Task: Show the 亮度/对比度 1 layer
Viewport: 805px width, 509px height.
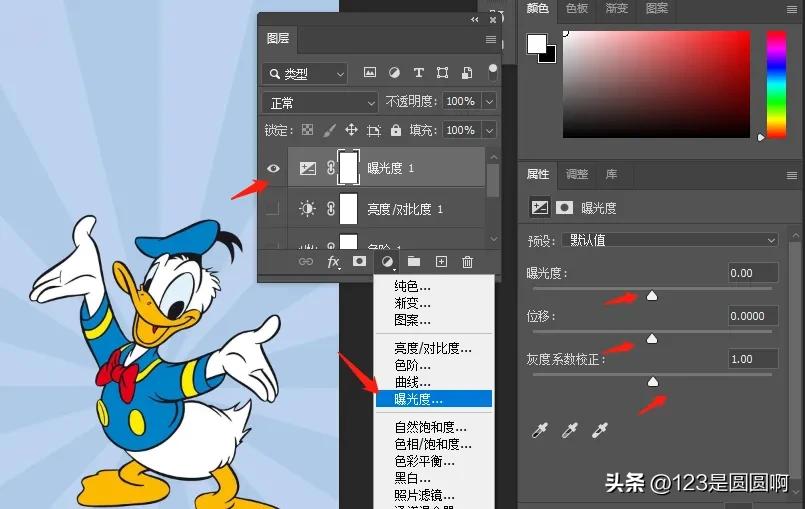Action: coord(273,209)
